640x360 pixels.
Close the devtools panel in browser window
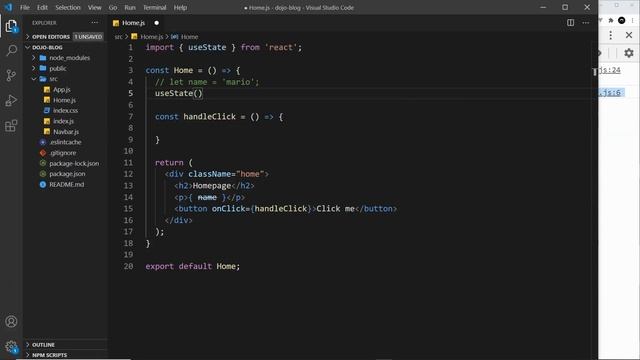[x=629, y=35]
